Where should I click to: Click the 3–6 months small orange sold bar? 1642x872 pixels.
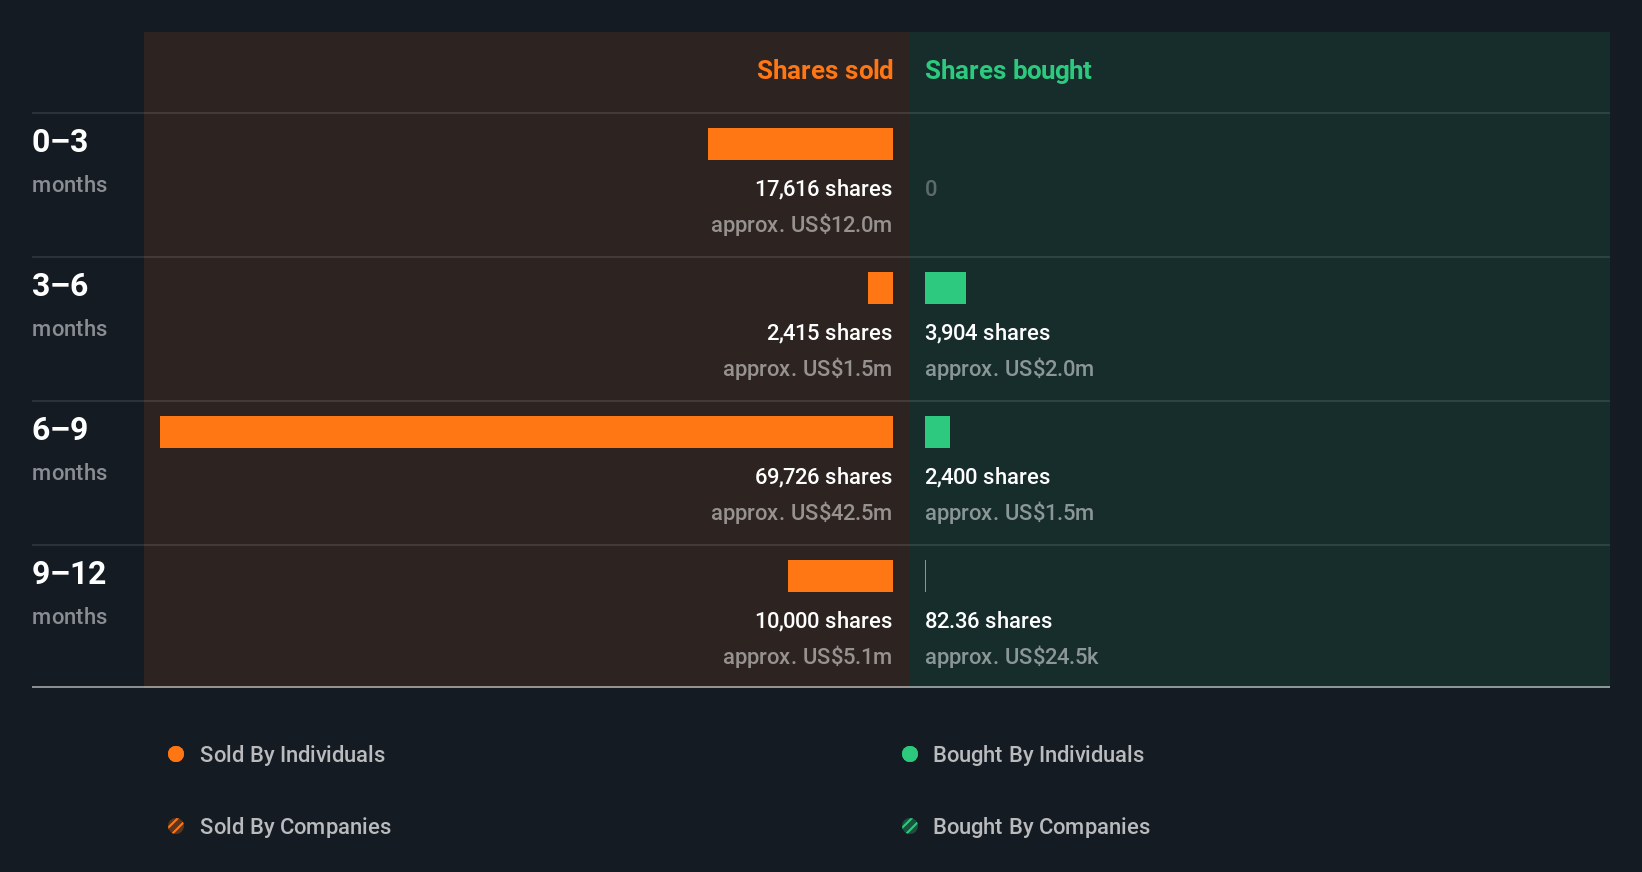coord(880,288)
